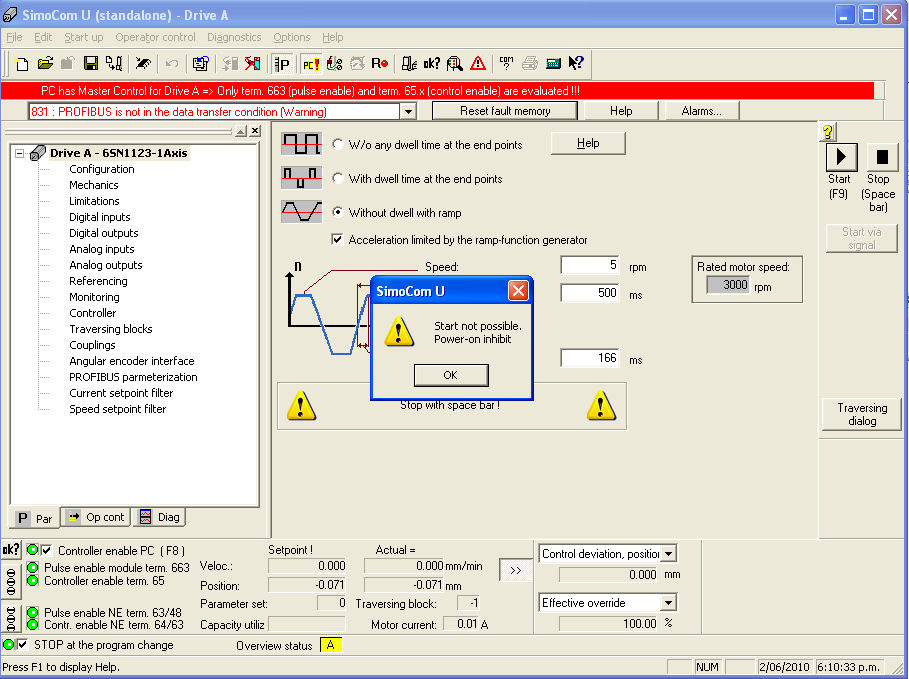Click the blue computer toolbar icon right of undo
The height and width of the screenshot is (679, 909).
click(201, 63)
